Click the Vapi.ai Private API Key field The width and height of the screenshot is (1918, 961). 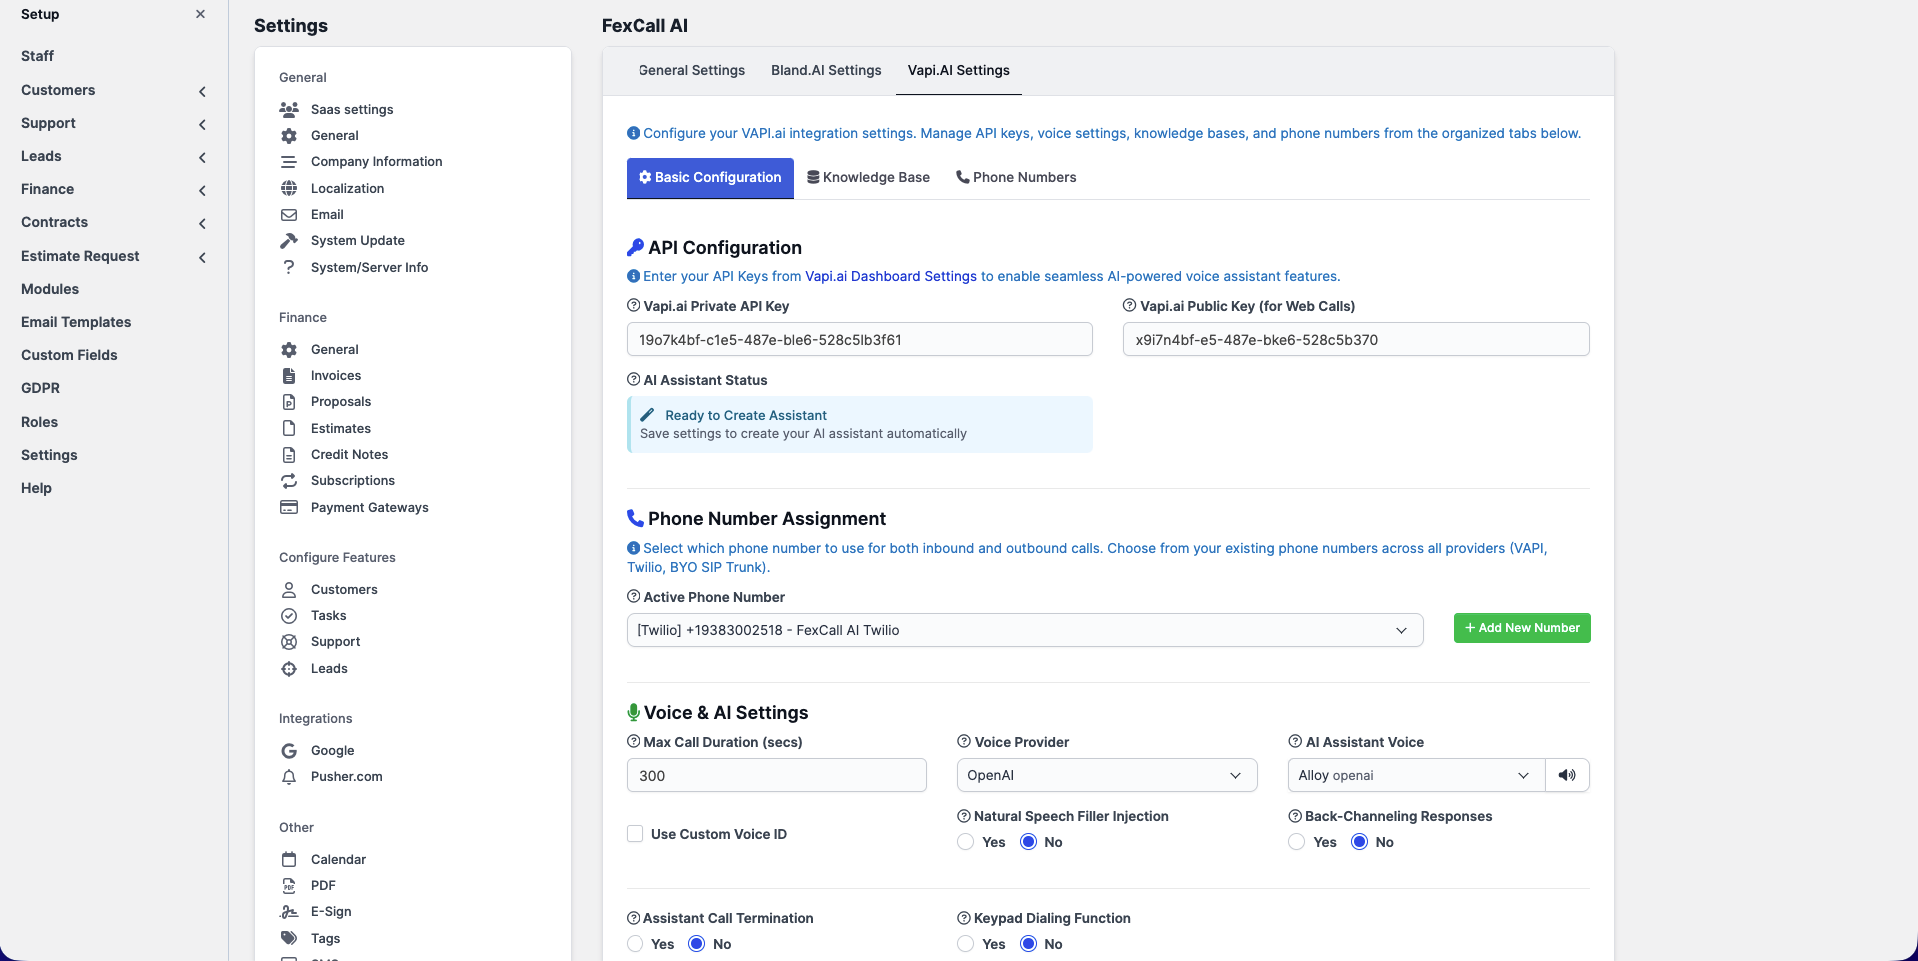pos(859,340)
